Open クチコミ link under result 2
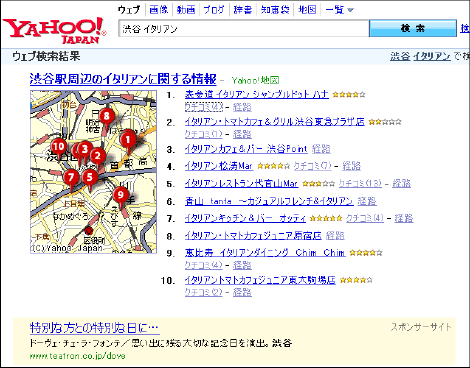This screenshot has width=470, height=368. coord(203,134)
